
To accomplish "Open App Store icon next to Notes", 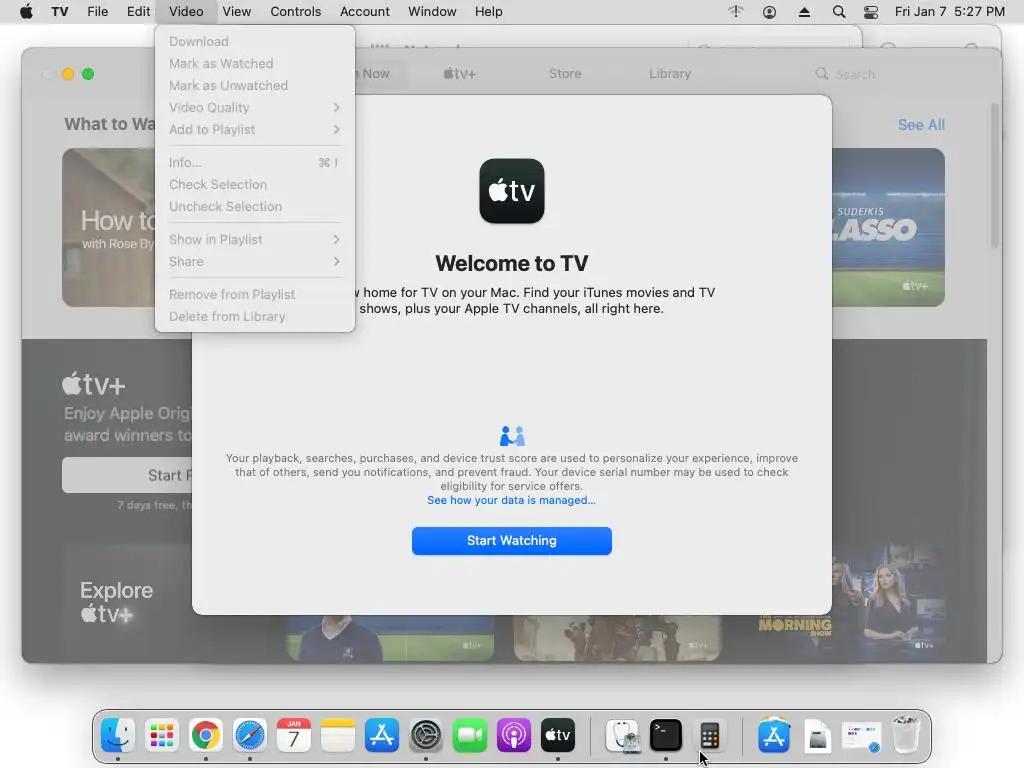I will (382, 735).
